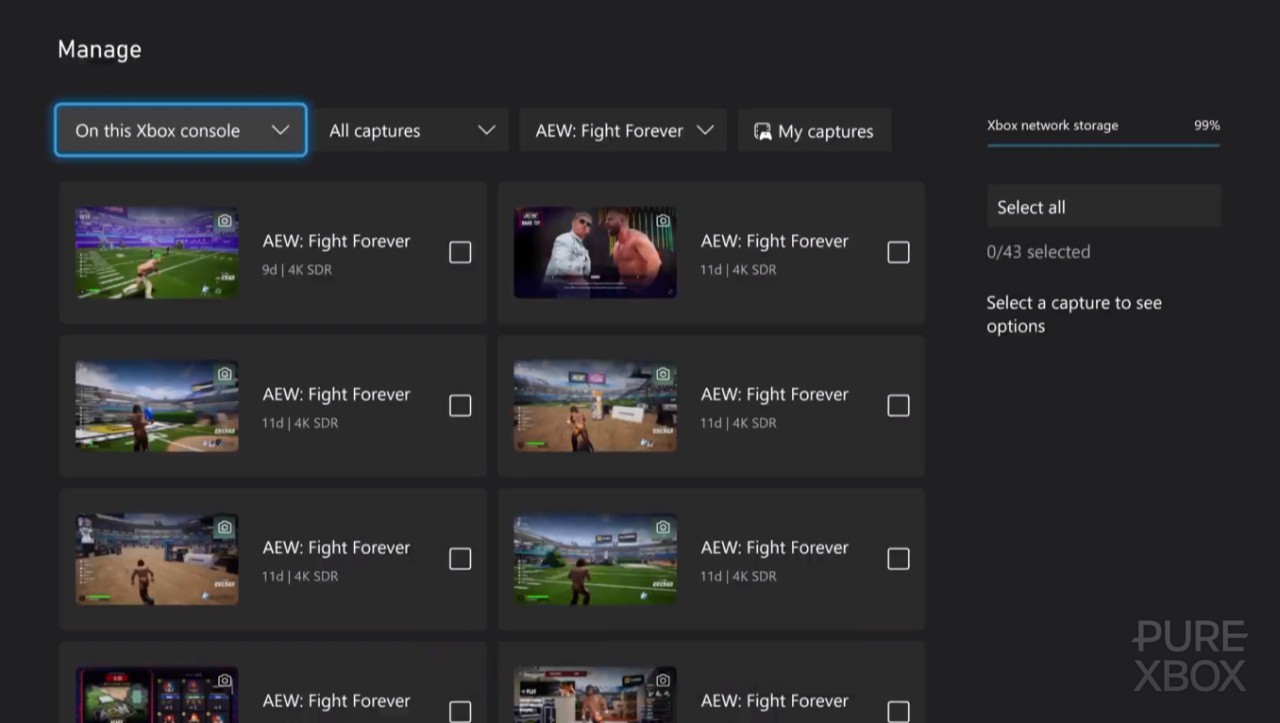Click the camera icon on the second-row right capture
This screenshot has height=723, width=1280.
[x=663, y=373]
